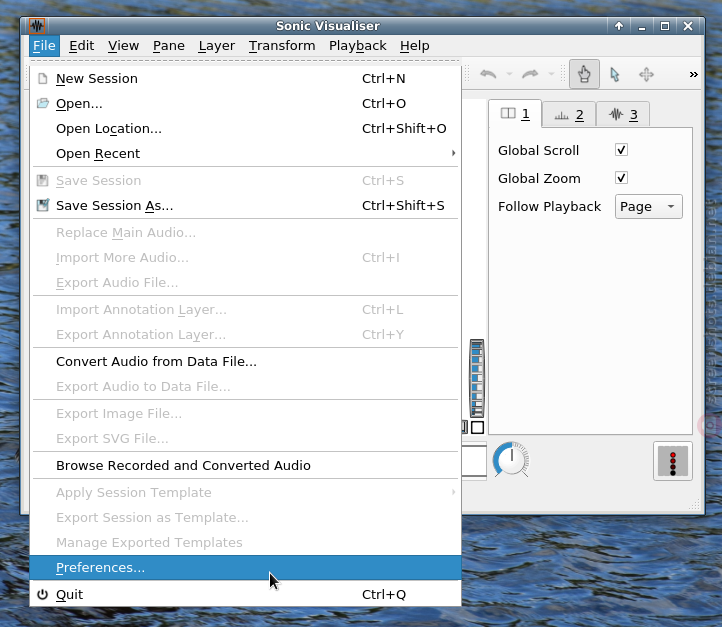The width and height of the screenshot is (722, 627).
Task: Click the Redo arrow icon
Action: [530, 74]
